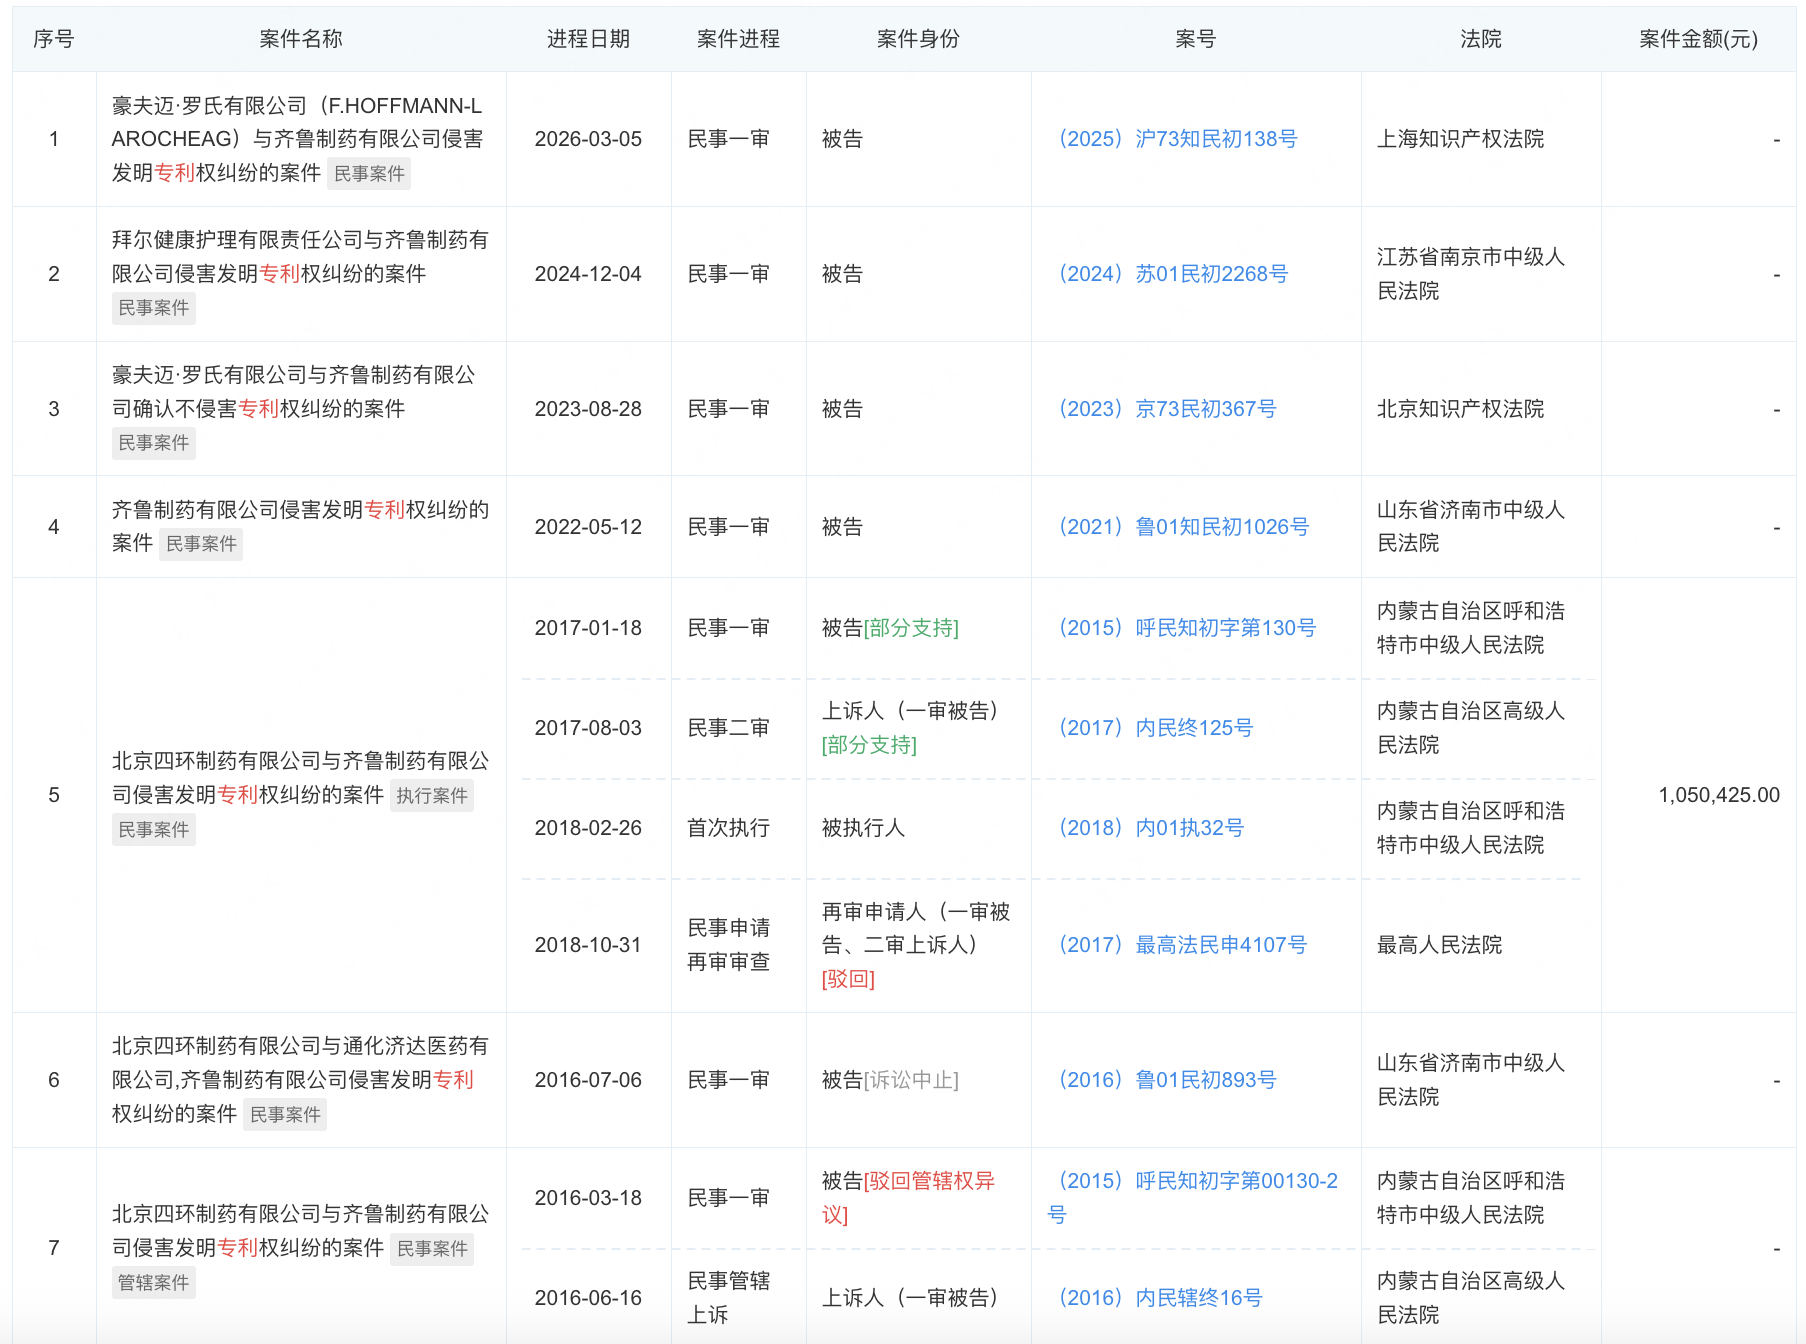Select case title in row 5 with 执行案件 tag
This screenshot has width=1806, height=1344.
click(x=300, y=778)
